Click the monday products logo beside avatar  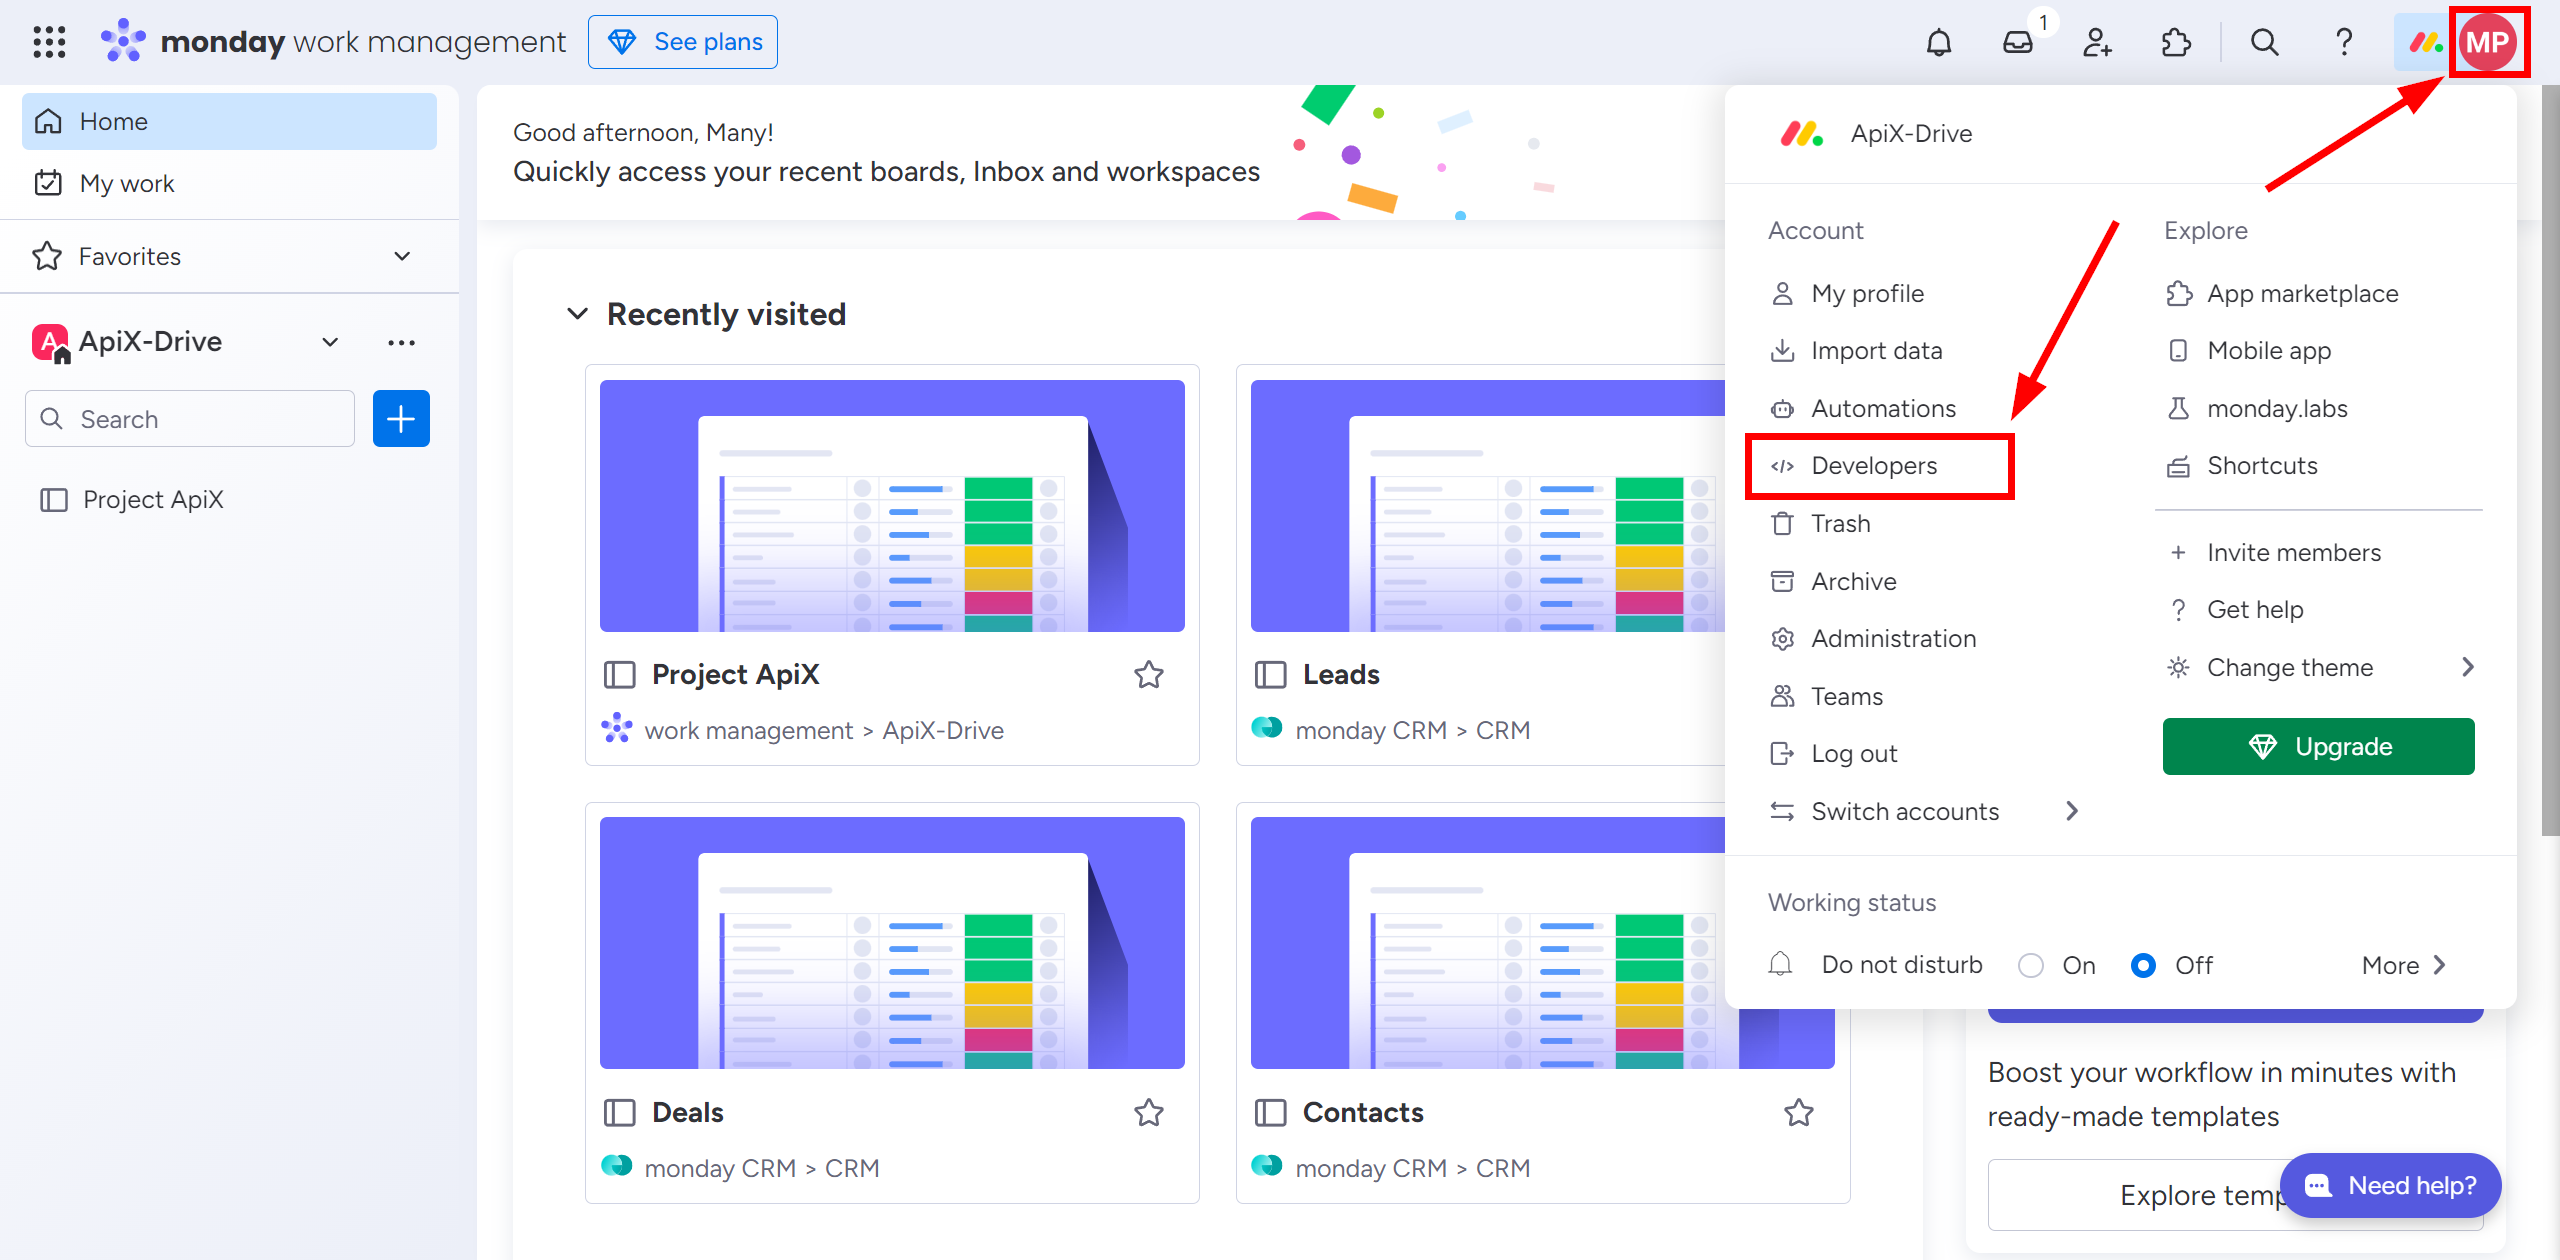2425,42
